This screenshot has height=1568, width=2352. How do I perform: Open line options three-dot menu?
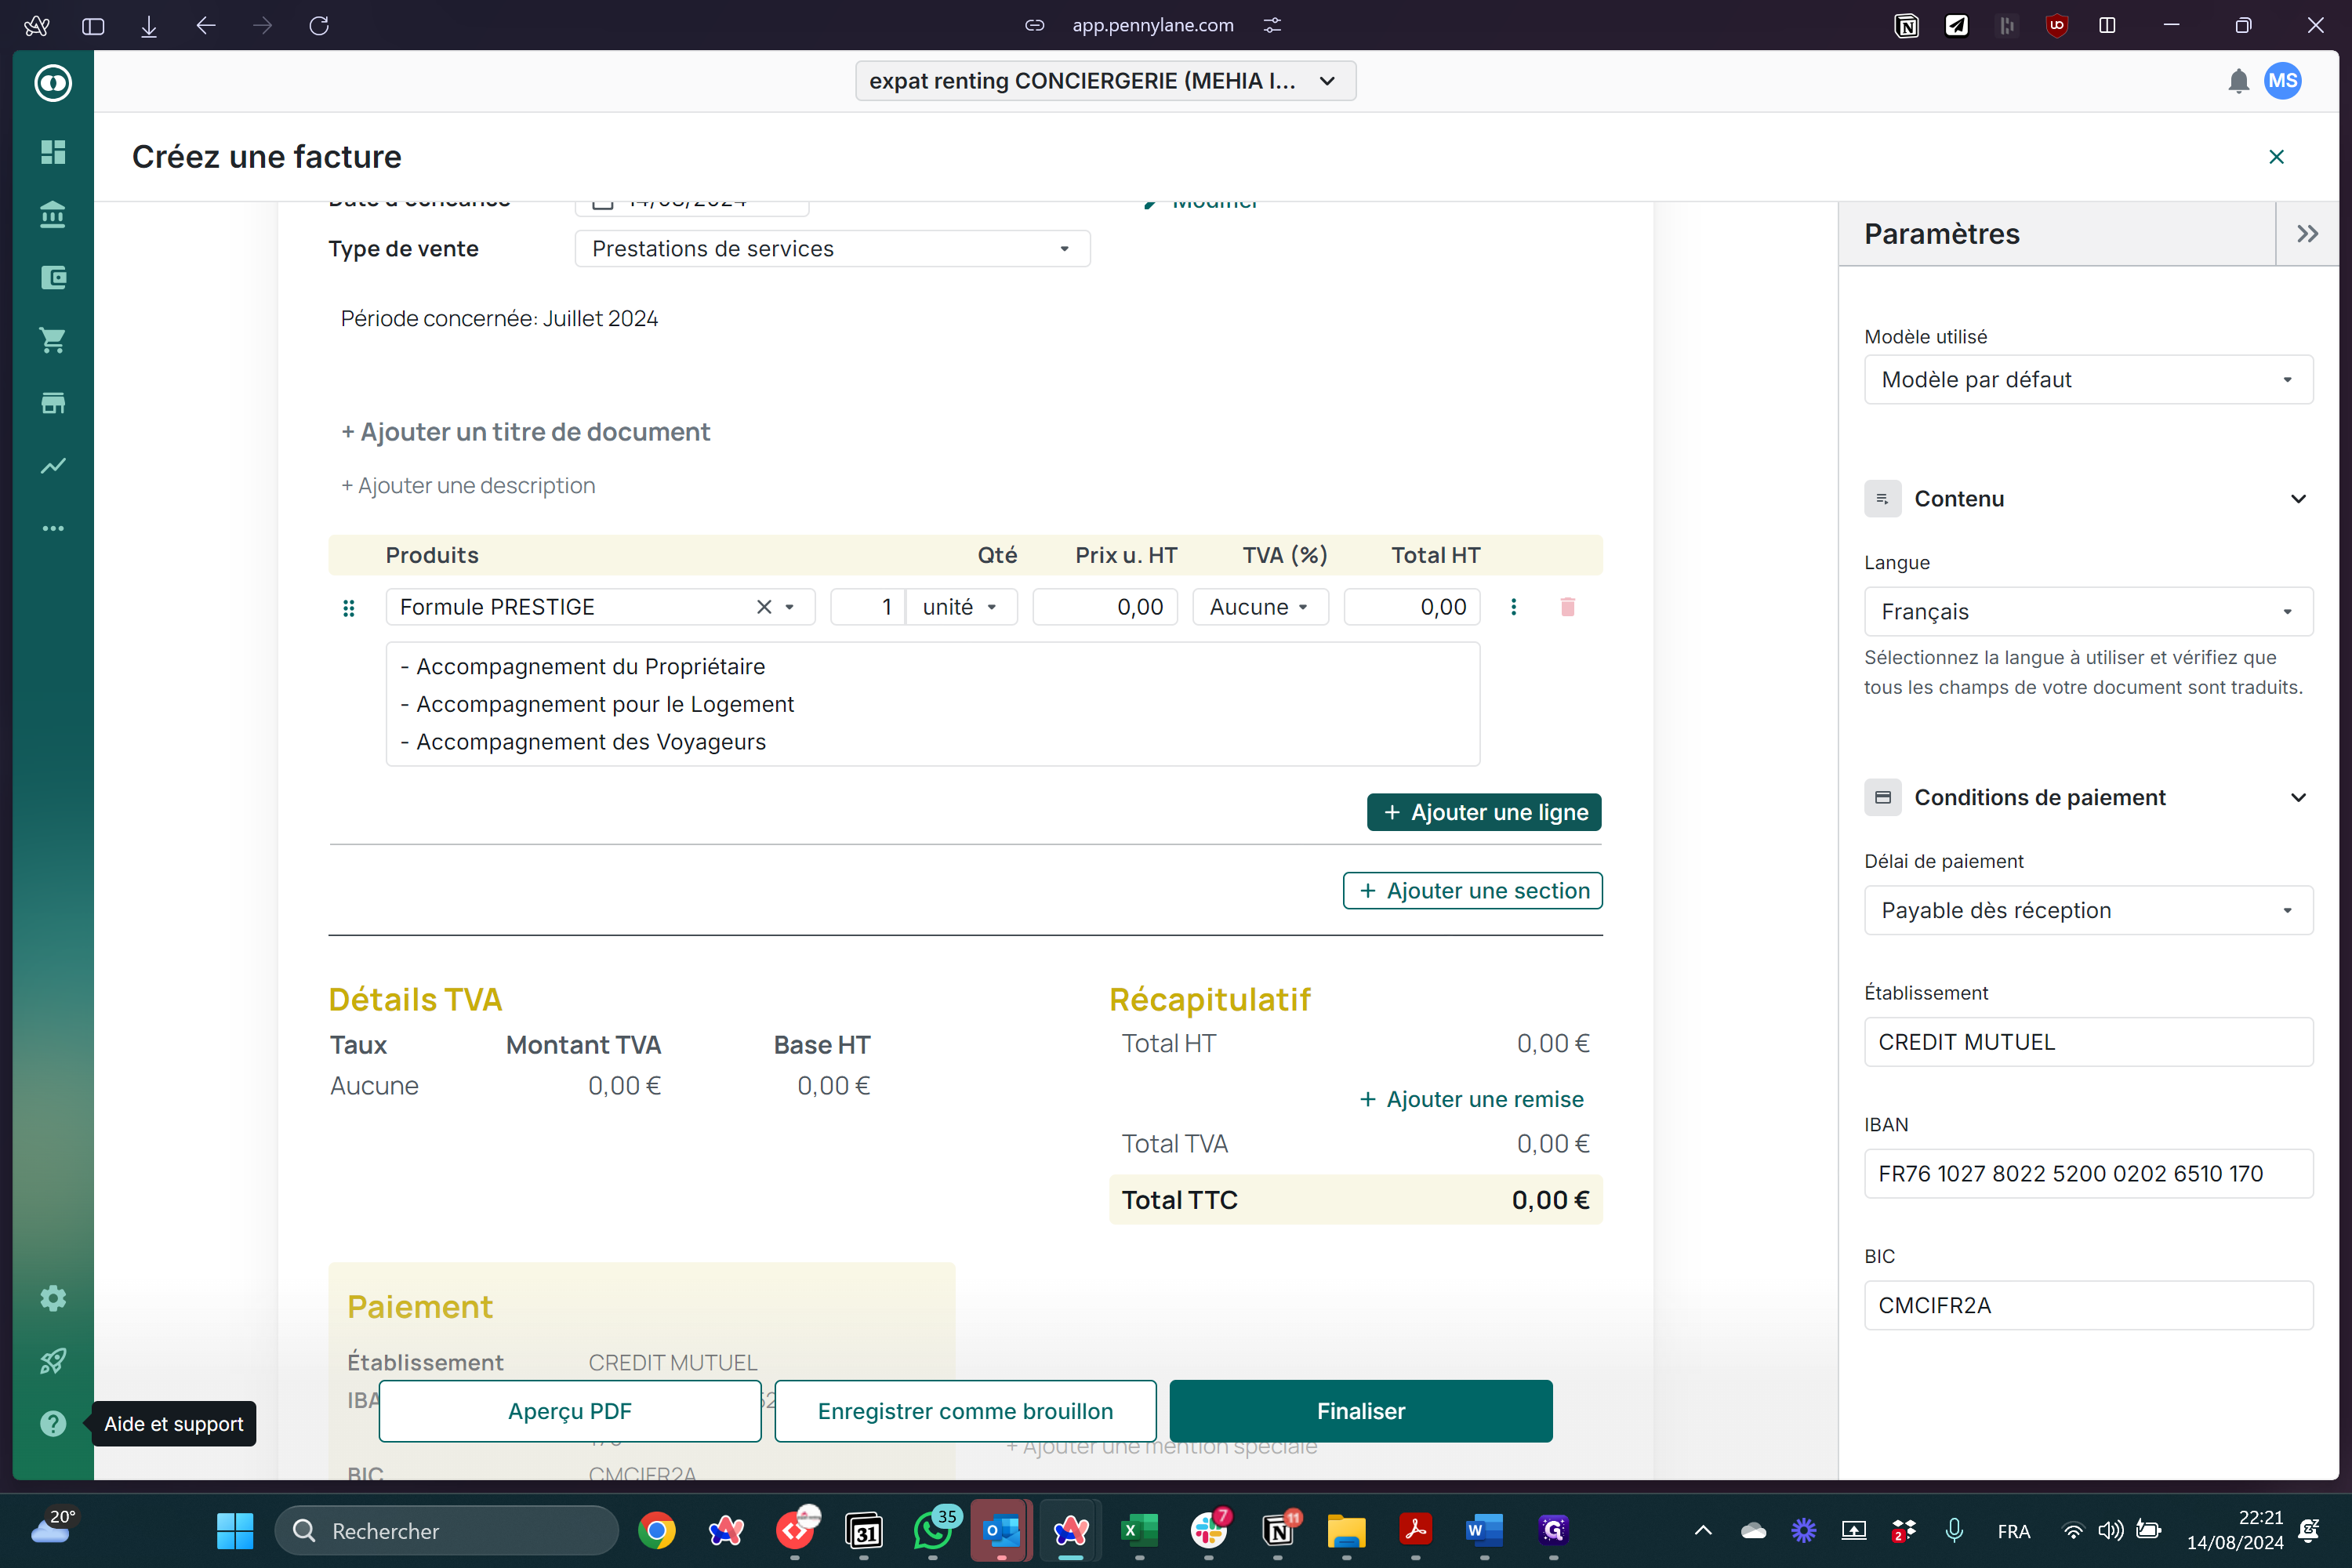1513,607
